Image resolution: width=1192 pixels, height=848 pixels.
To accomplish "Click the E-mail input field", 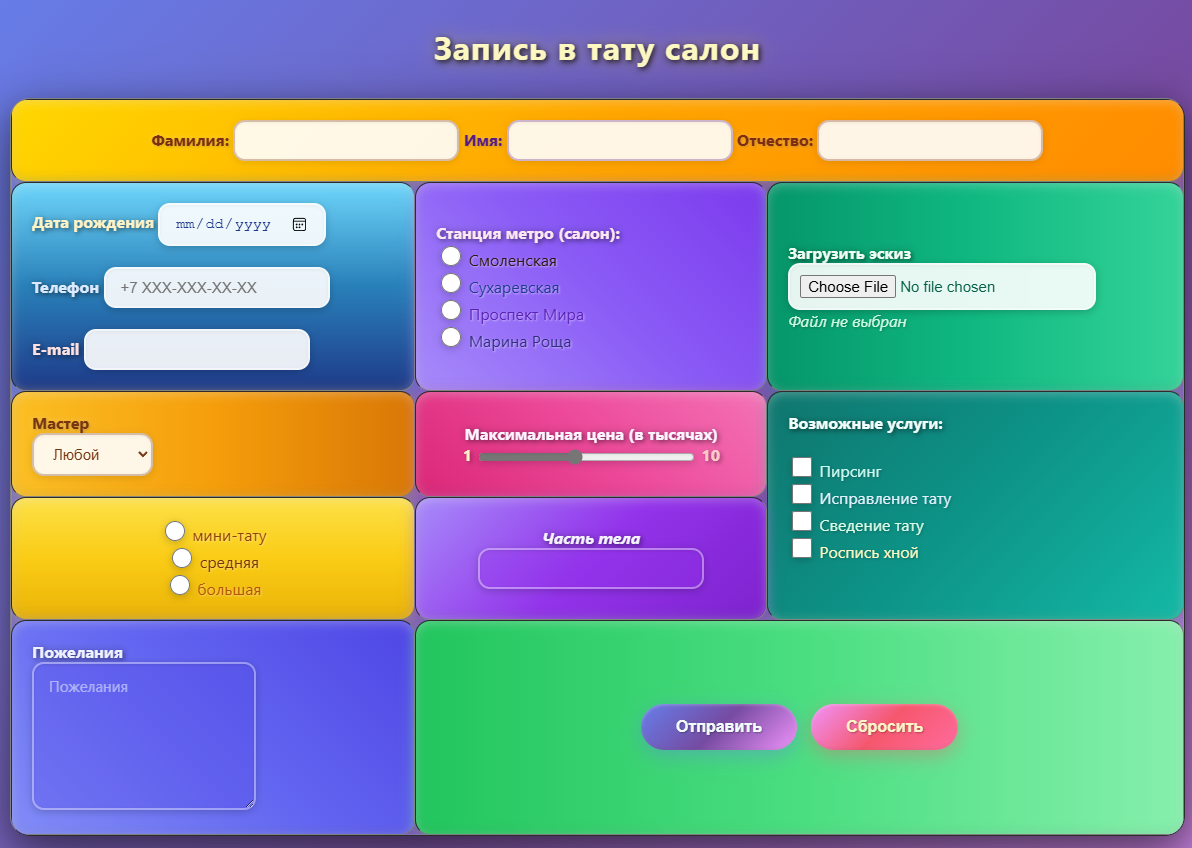I will (197, 350).
